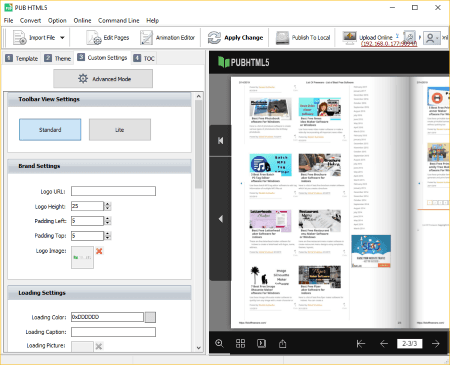The image size is (450, 365).
Task: Click the Logo Height value field
Action: pos(87,206)
